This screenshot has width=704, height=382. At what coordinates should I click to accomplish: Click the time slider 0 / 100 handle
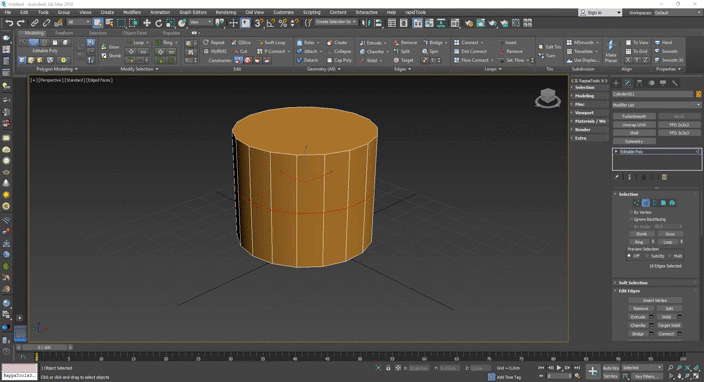click(44, 347)
